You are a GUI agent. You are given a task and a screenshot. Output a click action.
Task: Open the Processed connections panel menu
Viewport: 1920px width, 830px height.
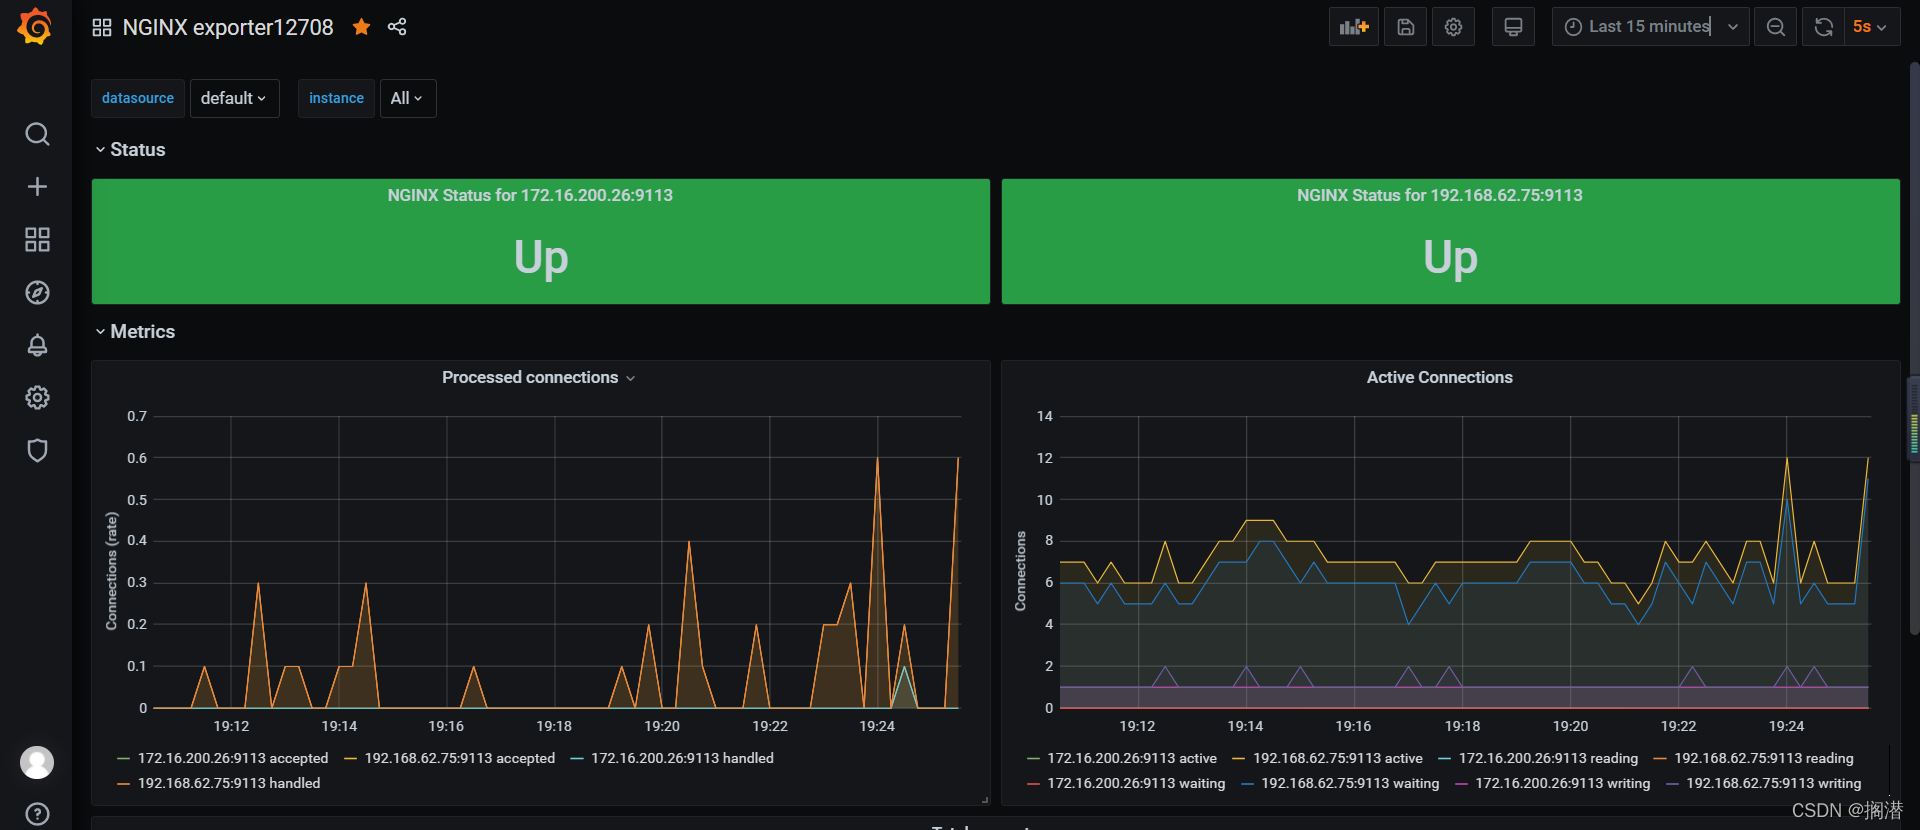click(x=538, y=377)
